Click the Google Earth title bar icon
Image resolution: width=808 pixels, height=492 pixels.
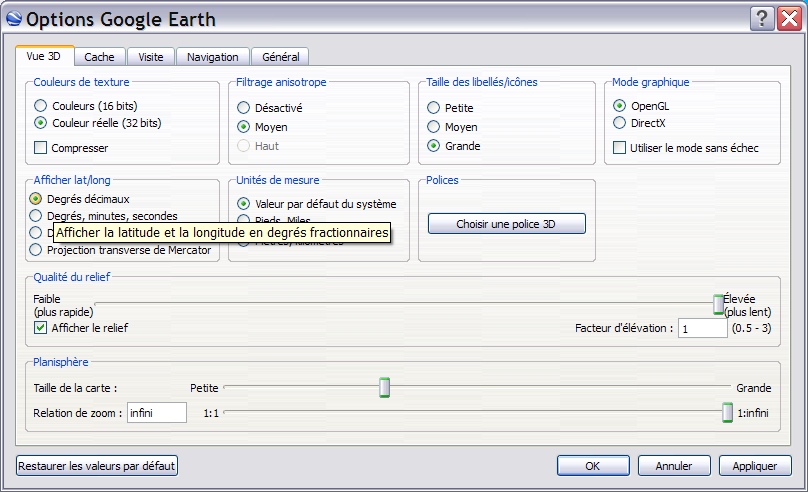pos(14,19)
